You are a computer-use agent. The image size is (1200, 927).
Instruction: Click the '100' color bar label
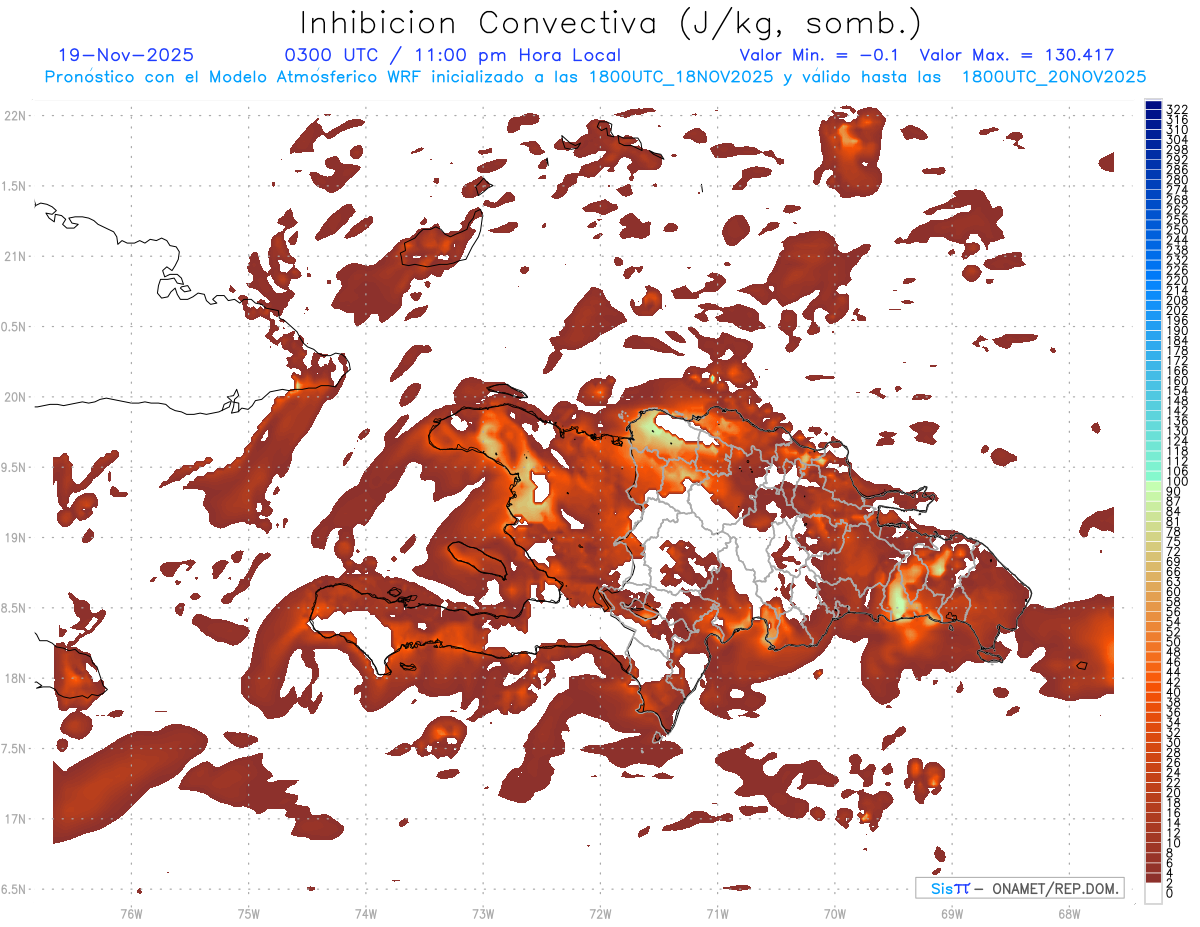1177,482
